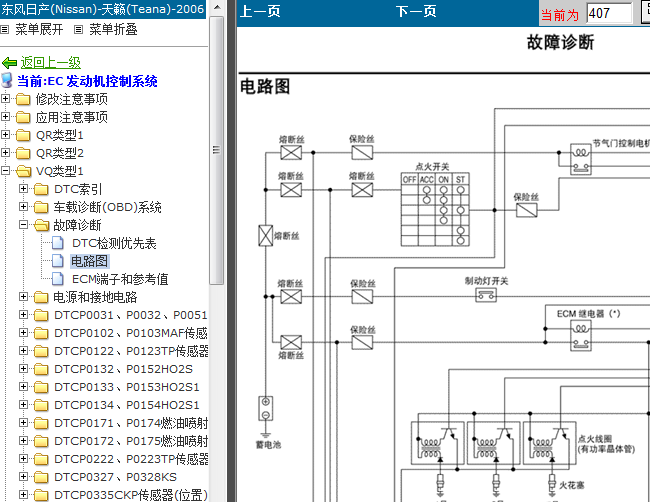The image size is (650, 502).
Task: Click the 当前:EC 发动机控制系统 heading
Action: pyautogui.click(x=87, y=81)
